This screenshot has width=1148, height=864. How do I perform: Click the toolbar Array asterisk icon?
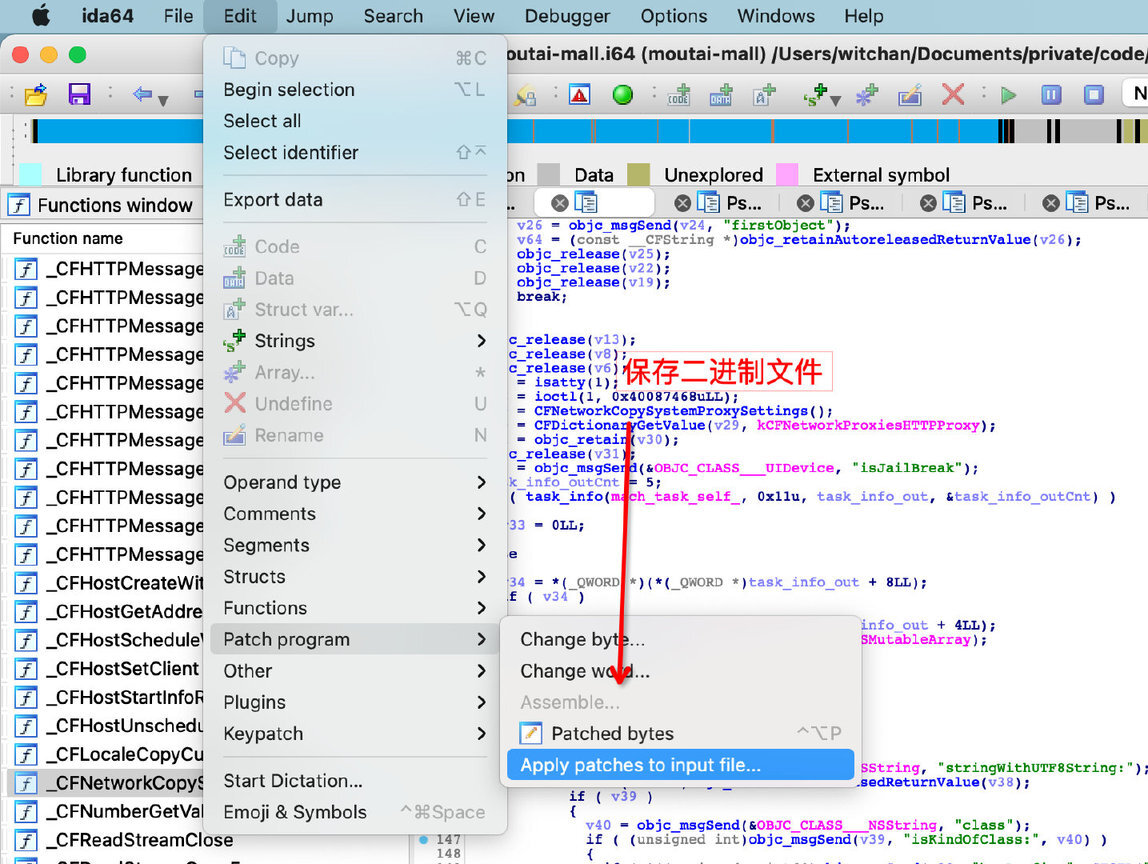pyautogui.click(x=867, y=94)
